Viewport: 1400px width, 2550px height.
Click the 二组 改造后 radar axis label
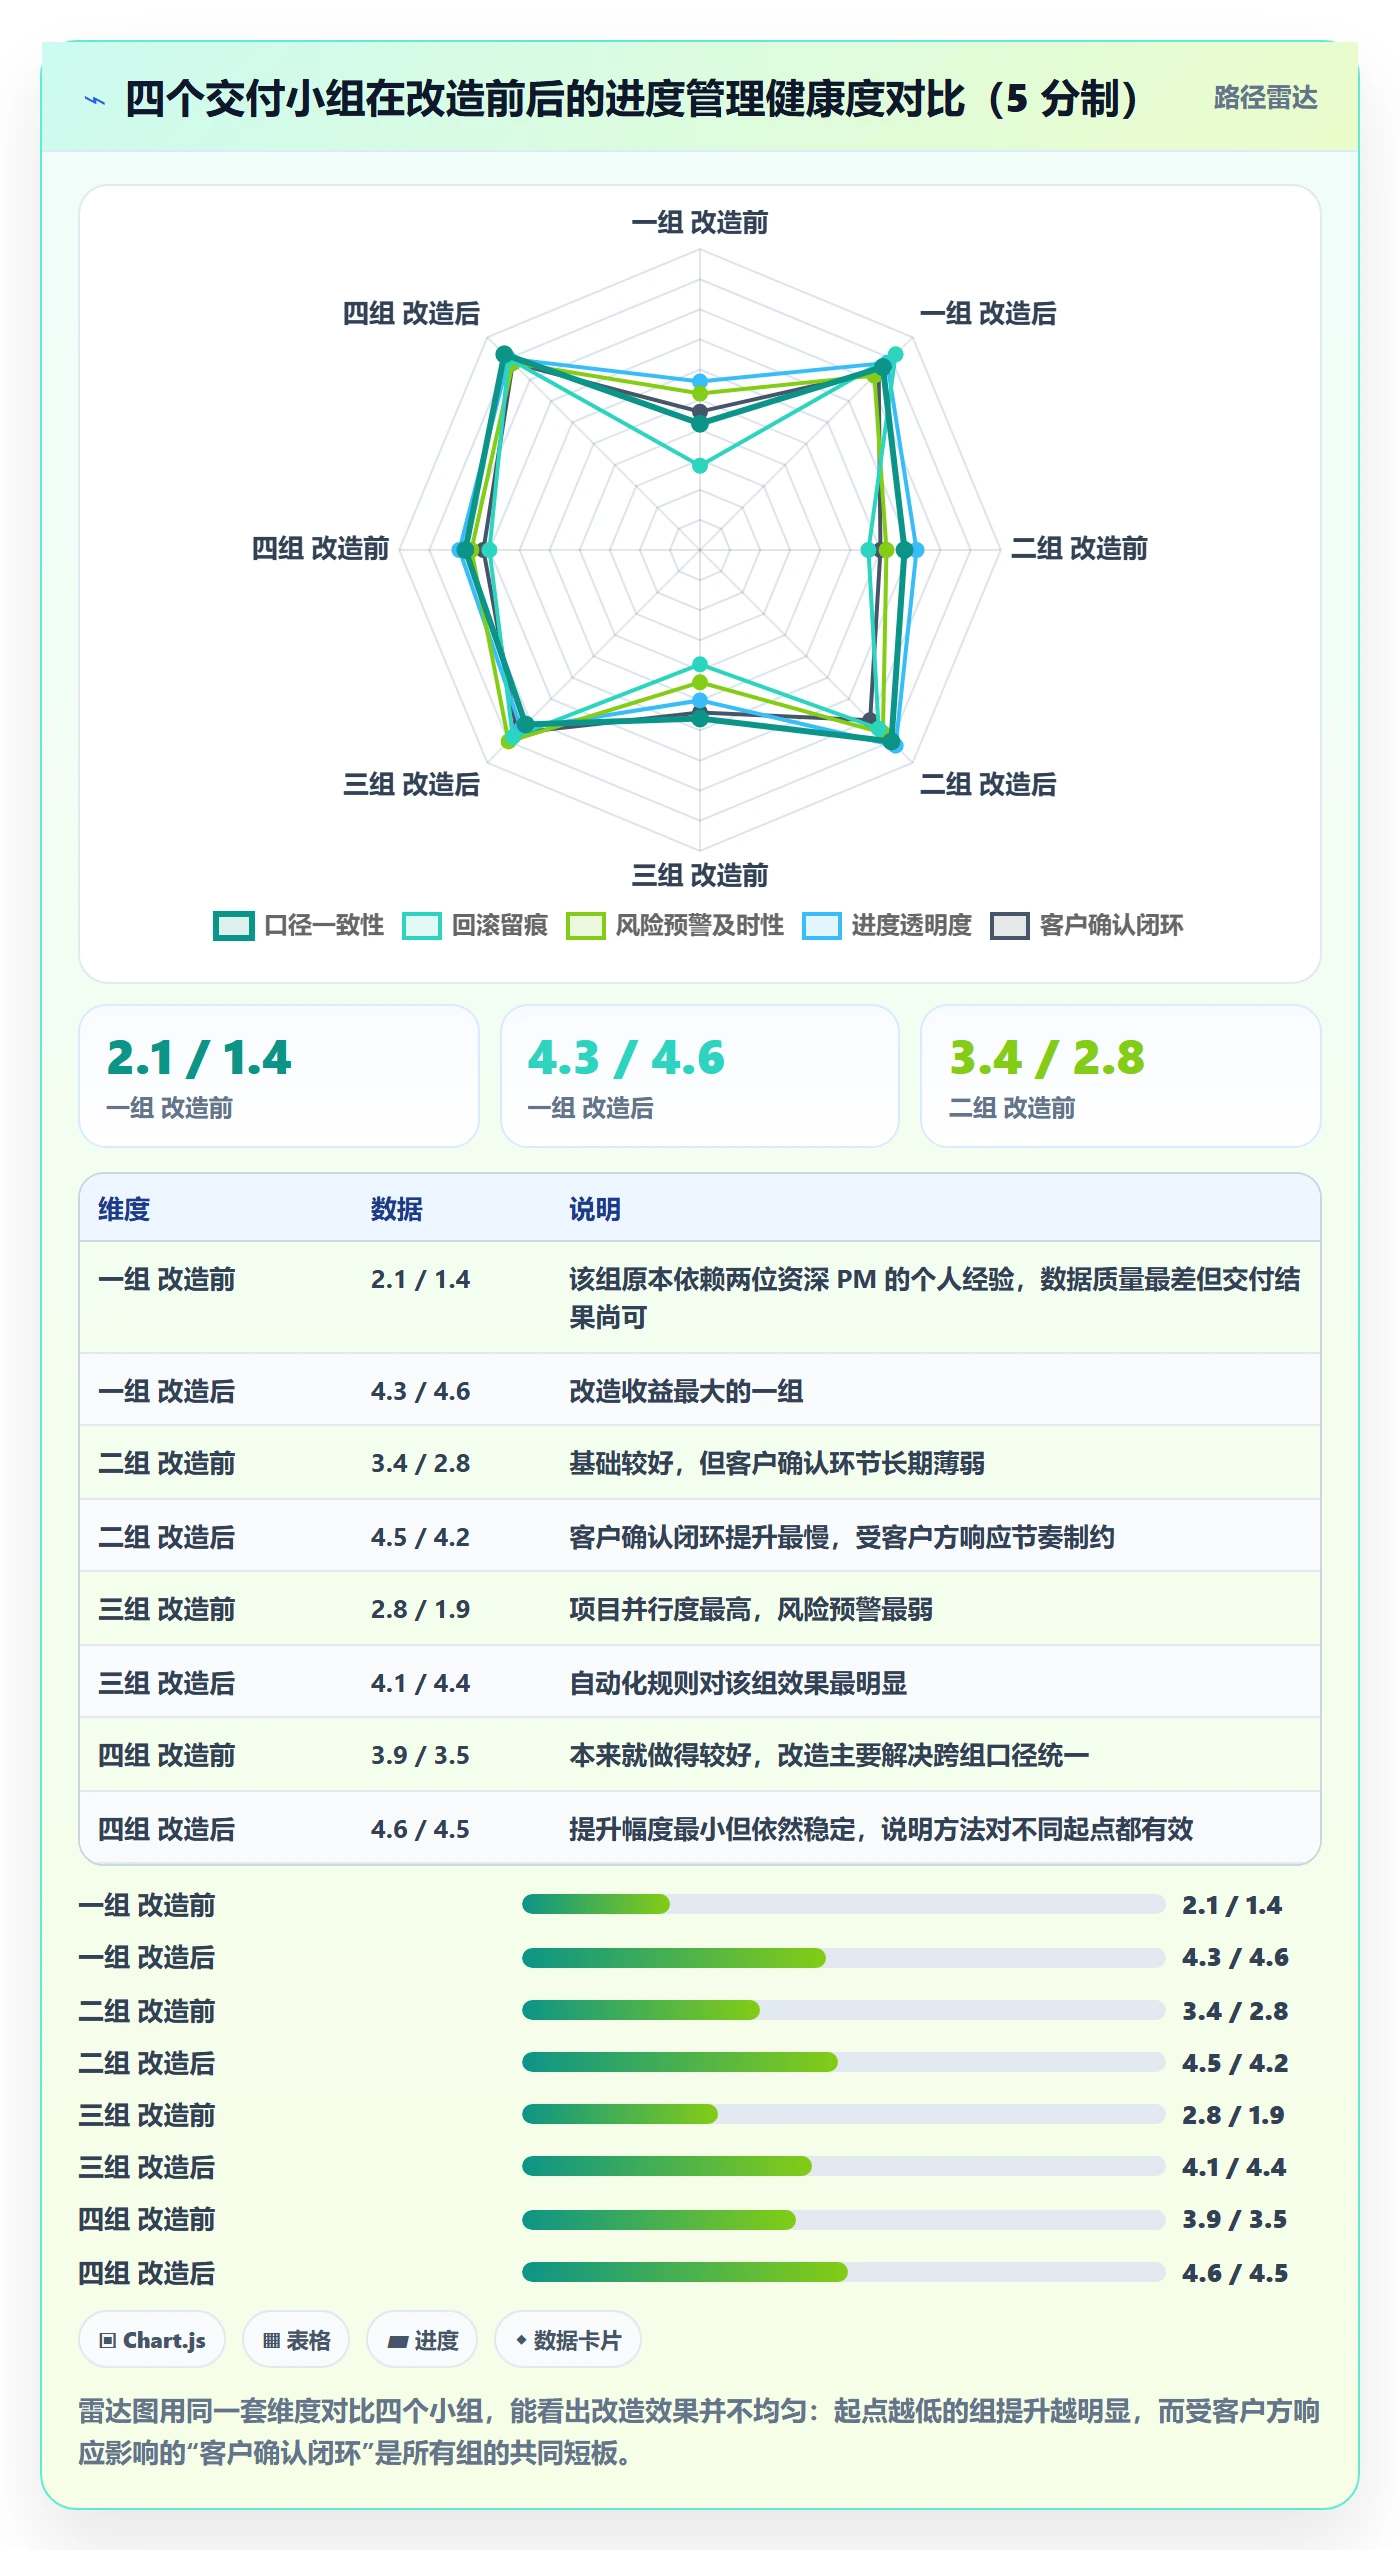coord(988,784)
